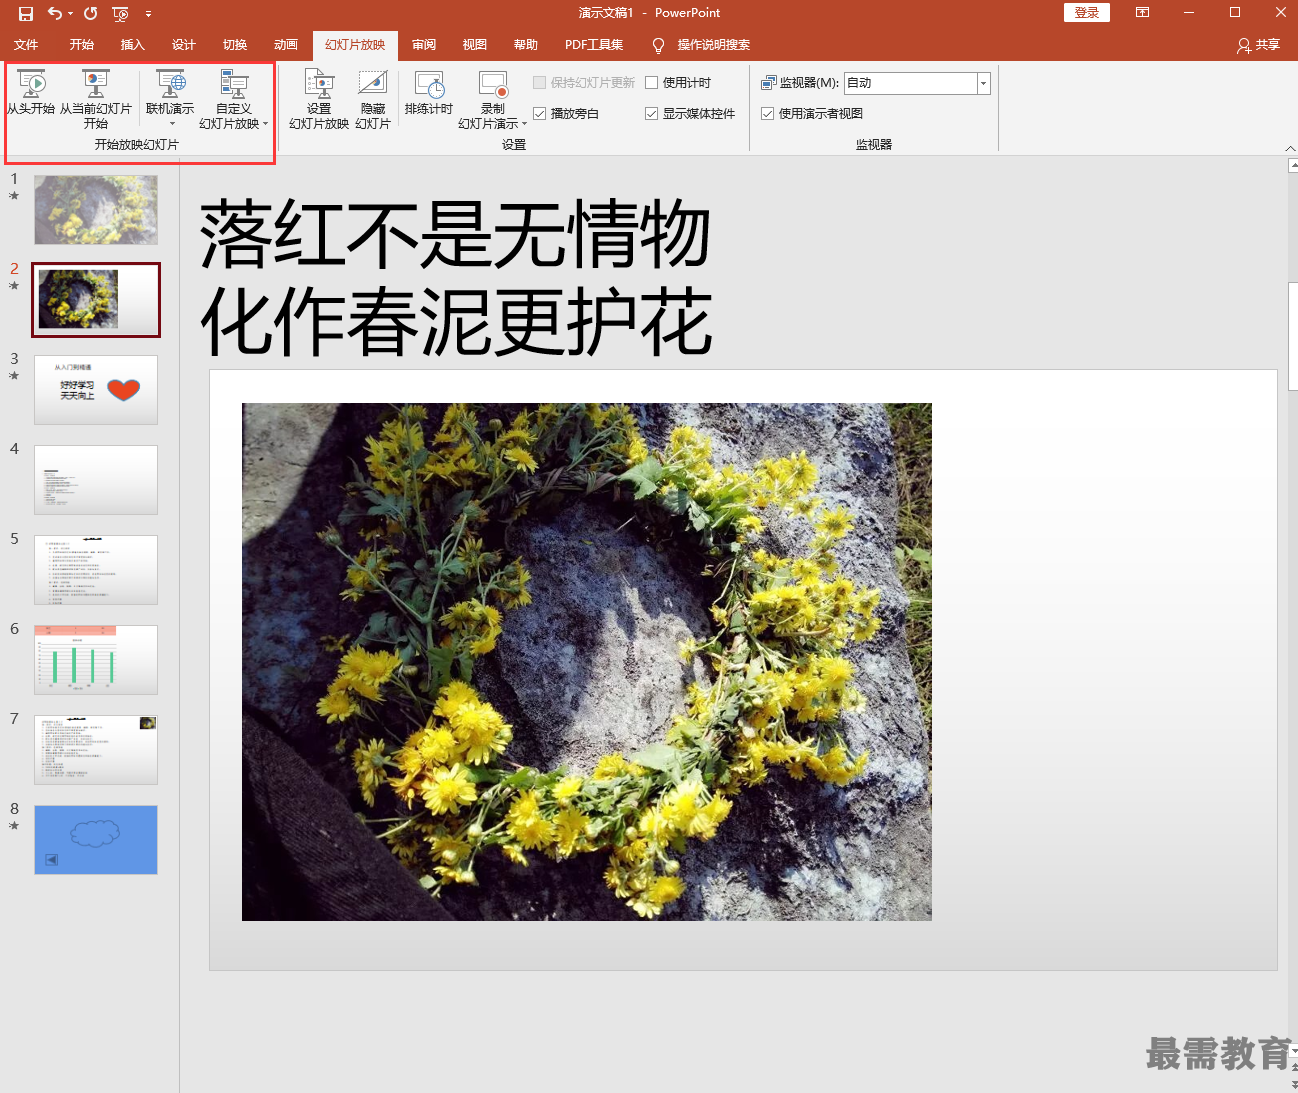This screenshot has width=1298, height=1093.
Task: Switch to the 帮助 (Help) tab
Action: click(x=526, y=45)
